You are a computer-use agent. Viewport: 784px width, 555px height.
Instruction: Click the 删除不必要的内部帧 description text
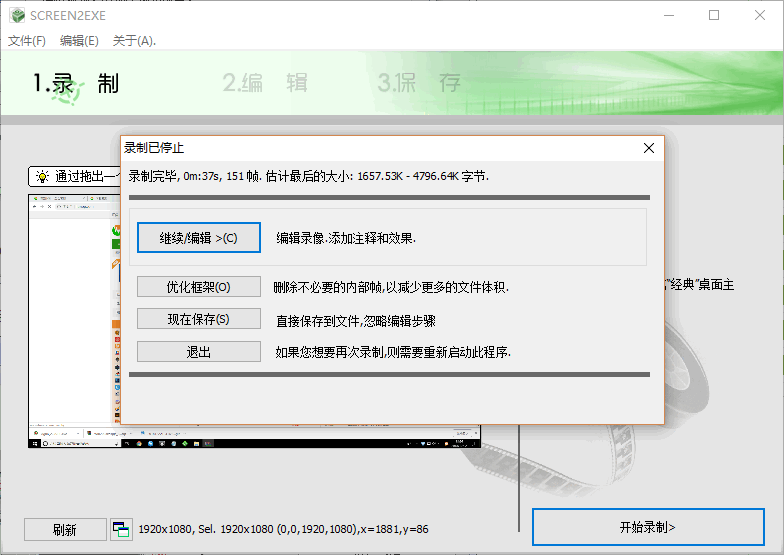click(391, 288)
